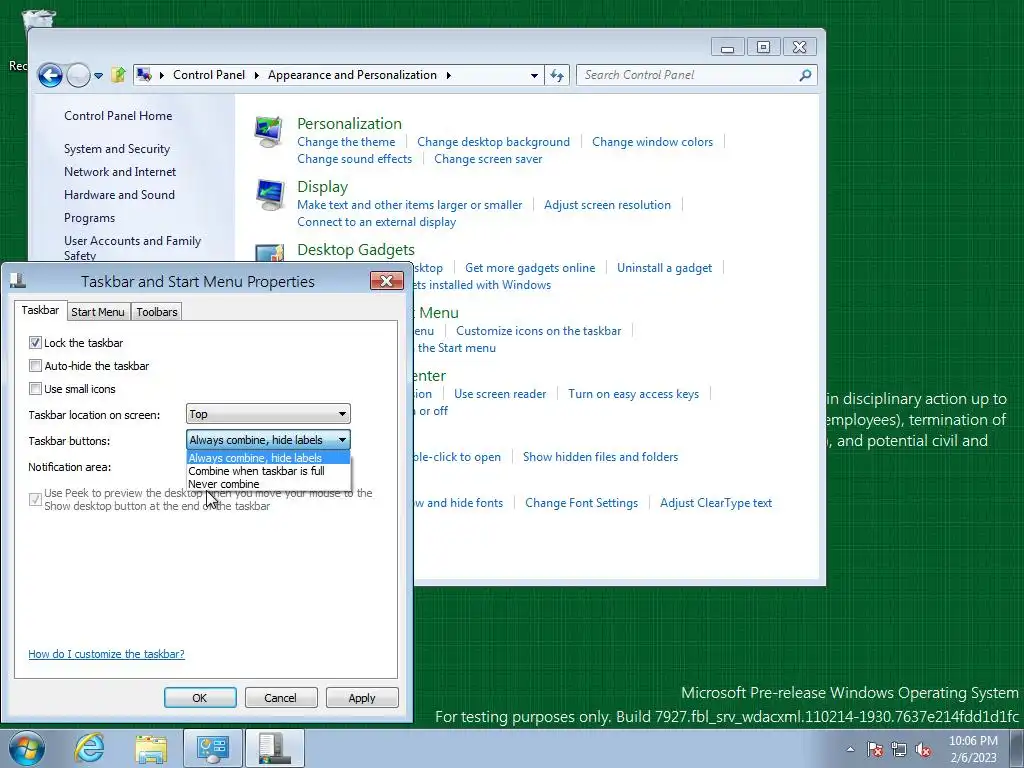Expand the address bar history dropdown
Viewport: 1024px width, 768px height.
tap(534, 75)
